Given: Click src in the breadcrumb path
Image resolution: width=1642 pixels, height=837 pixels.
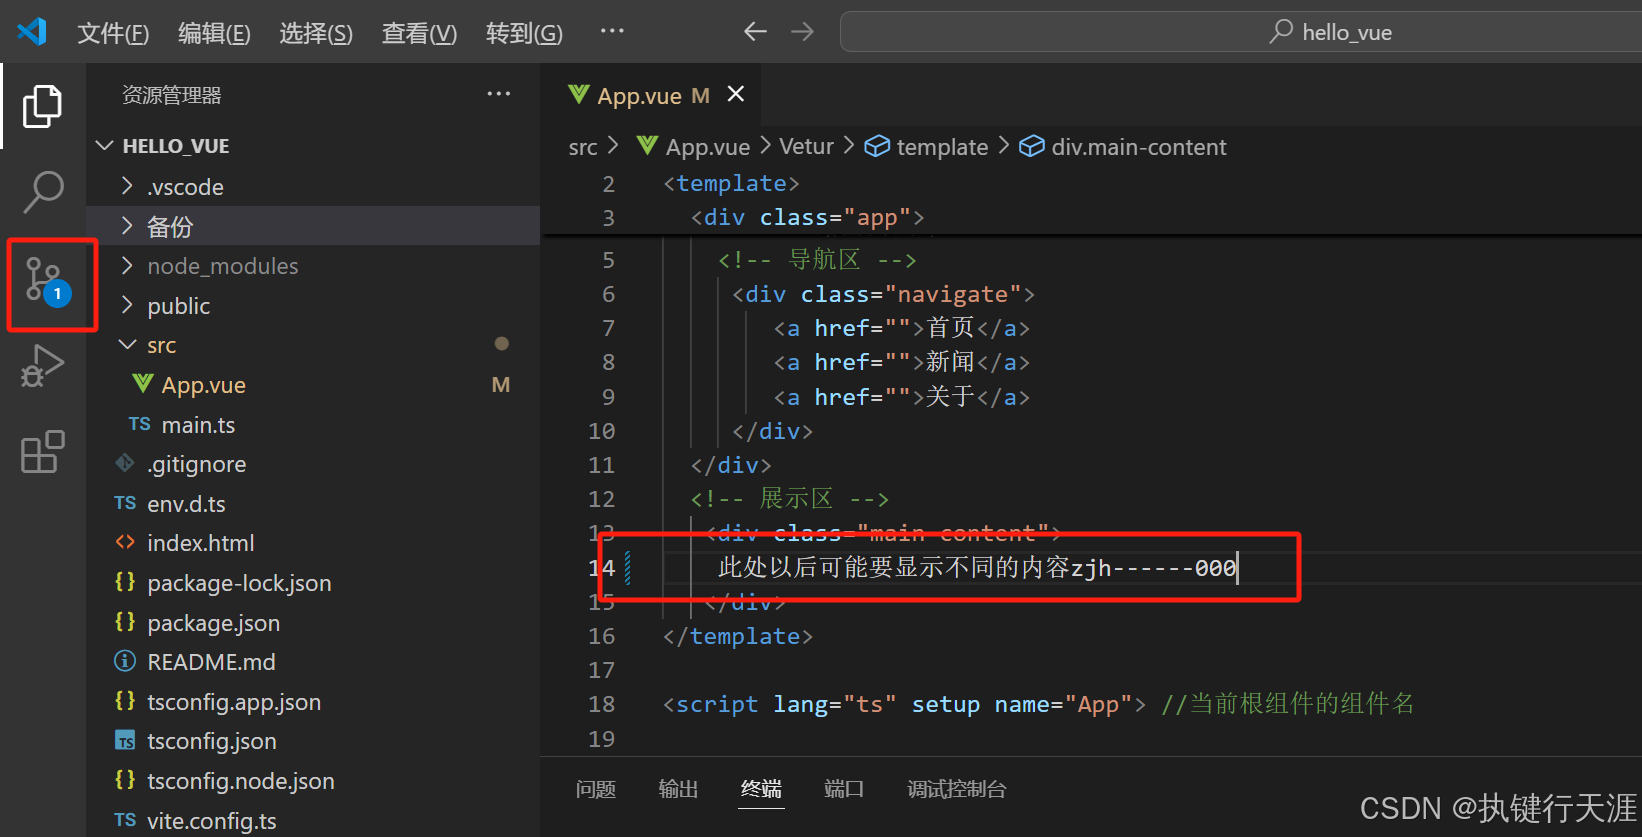Looking at the screenshot, I should [583, 147].
